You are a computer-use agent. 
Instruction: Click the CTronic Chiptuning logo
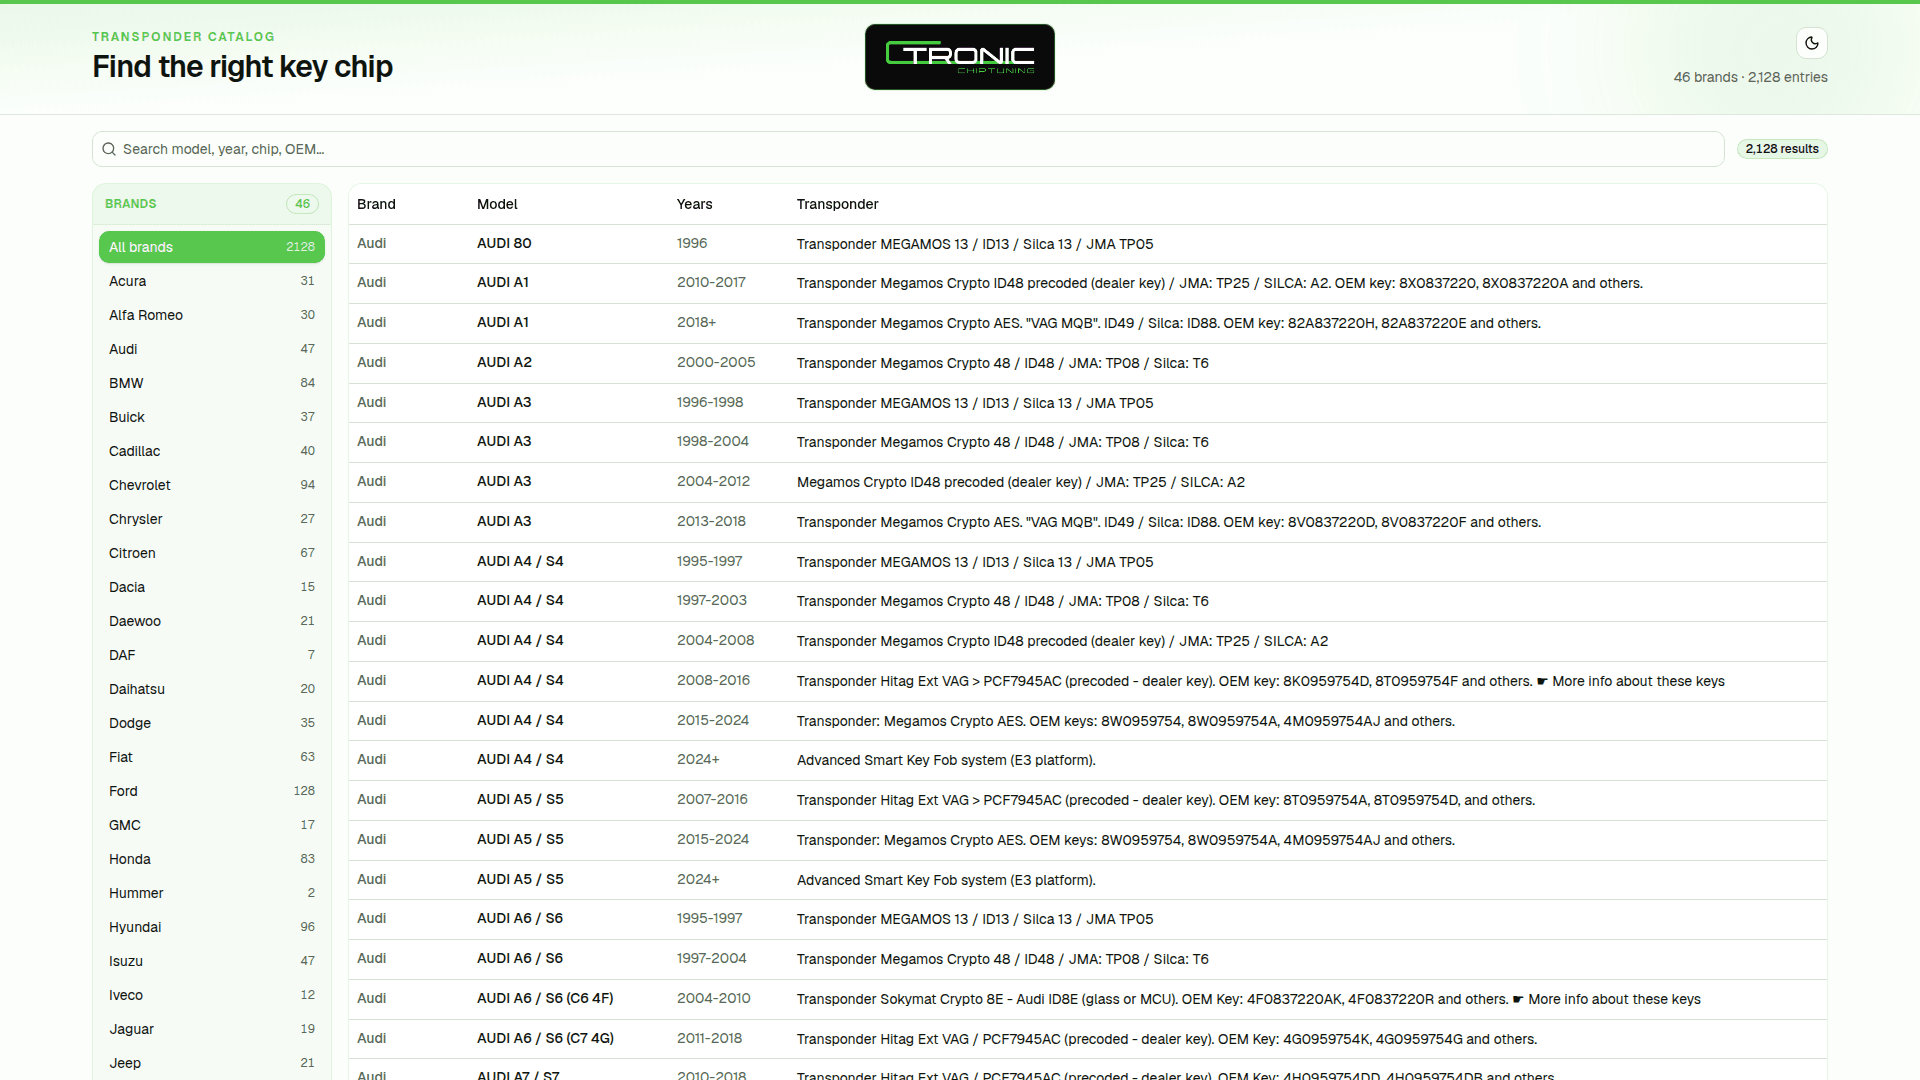pyautogui.click(x=959, y=57)
